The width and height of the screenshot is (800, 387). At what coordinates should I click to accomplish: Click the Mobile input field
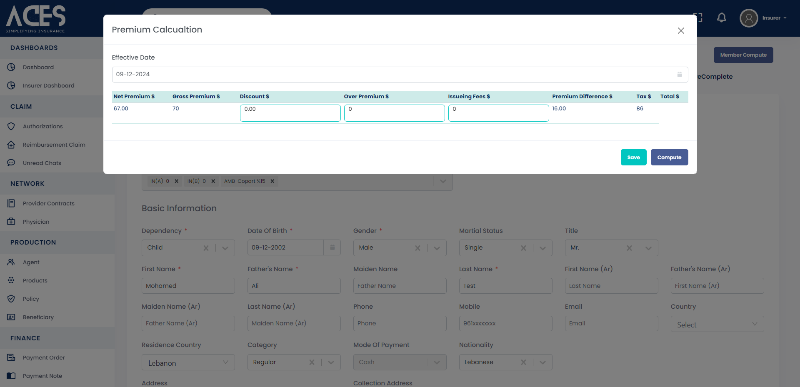pyautogui.click(x=506, y=324)
